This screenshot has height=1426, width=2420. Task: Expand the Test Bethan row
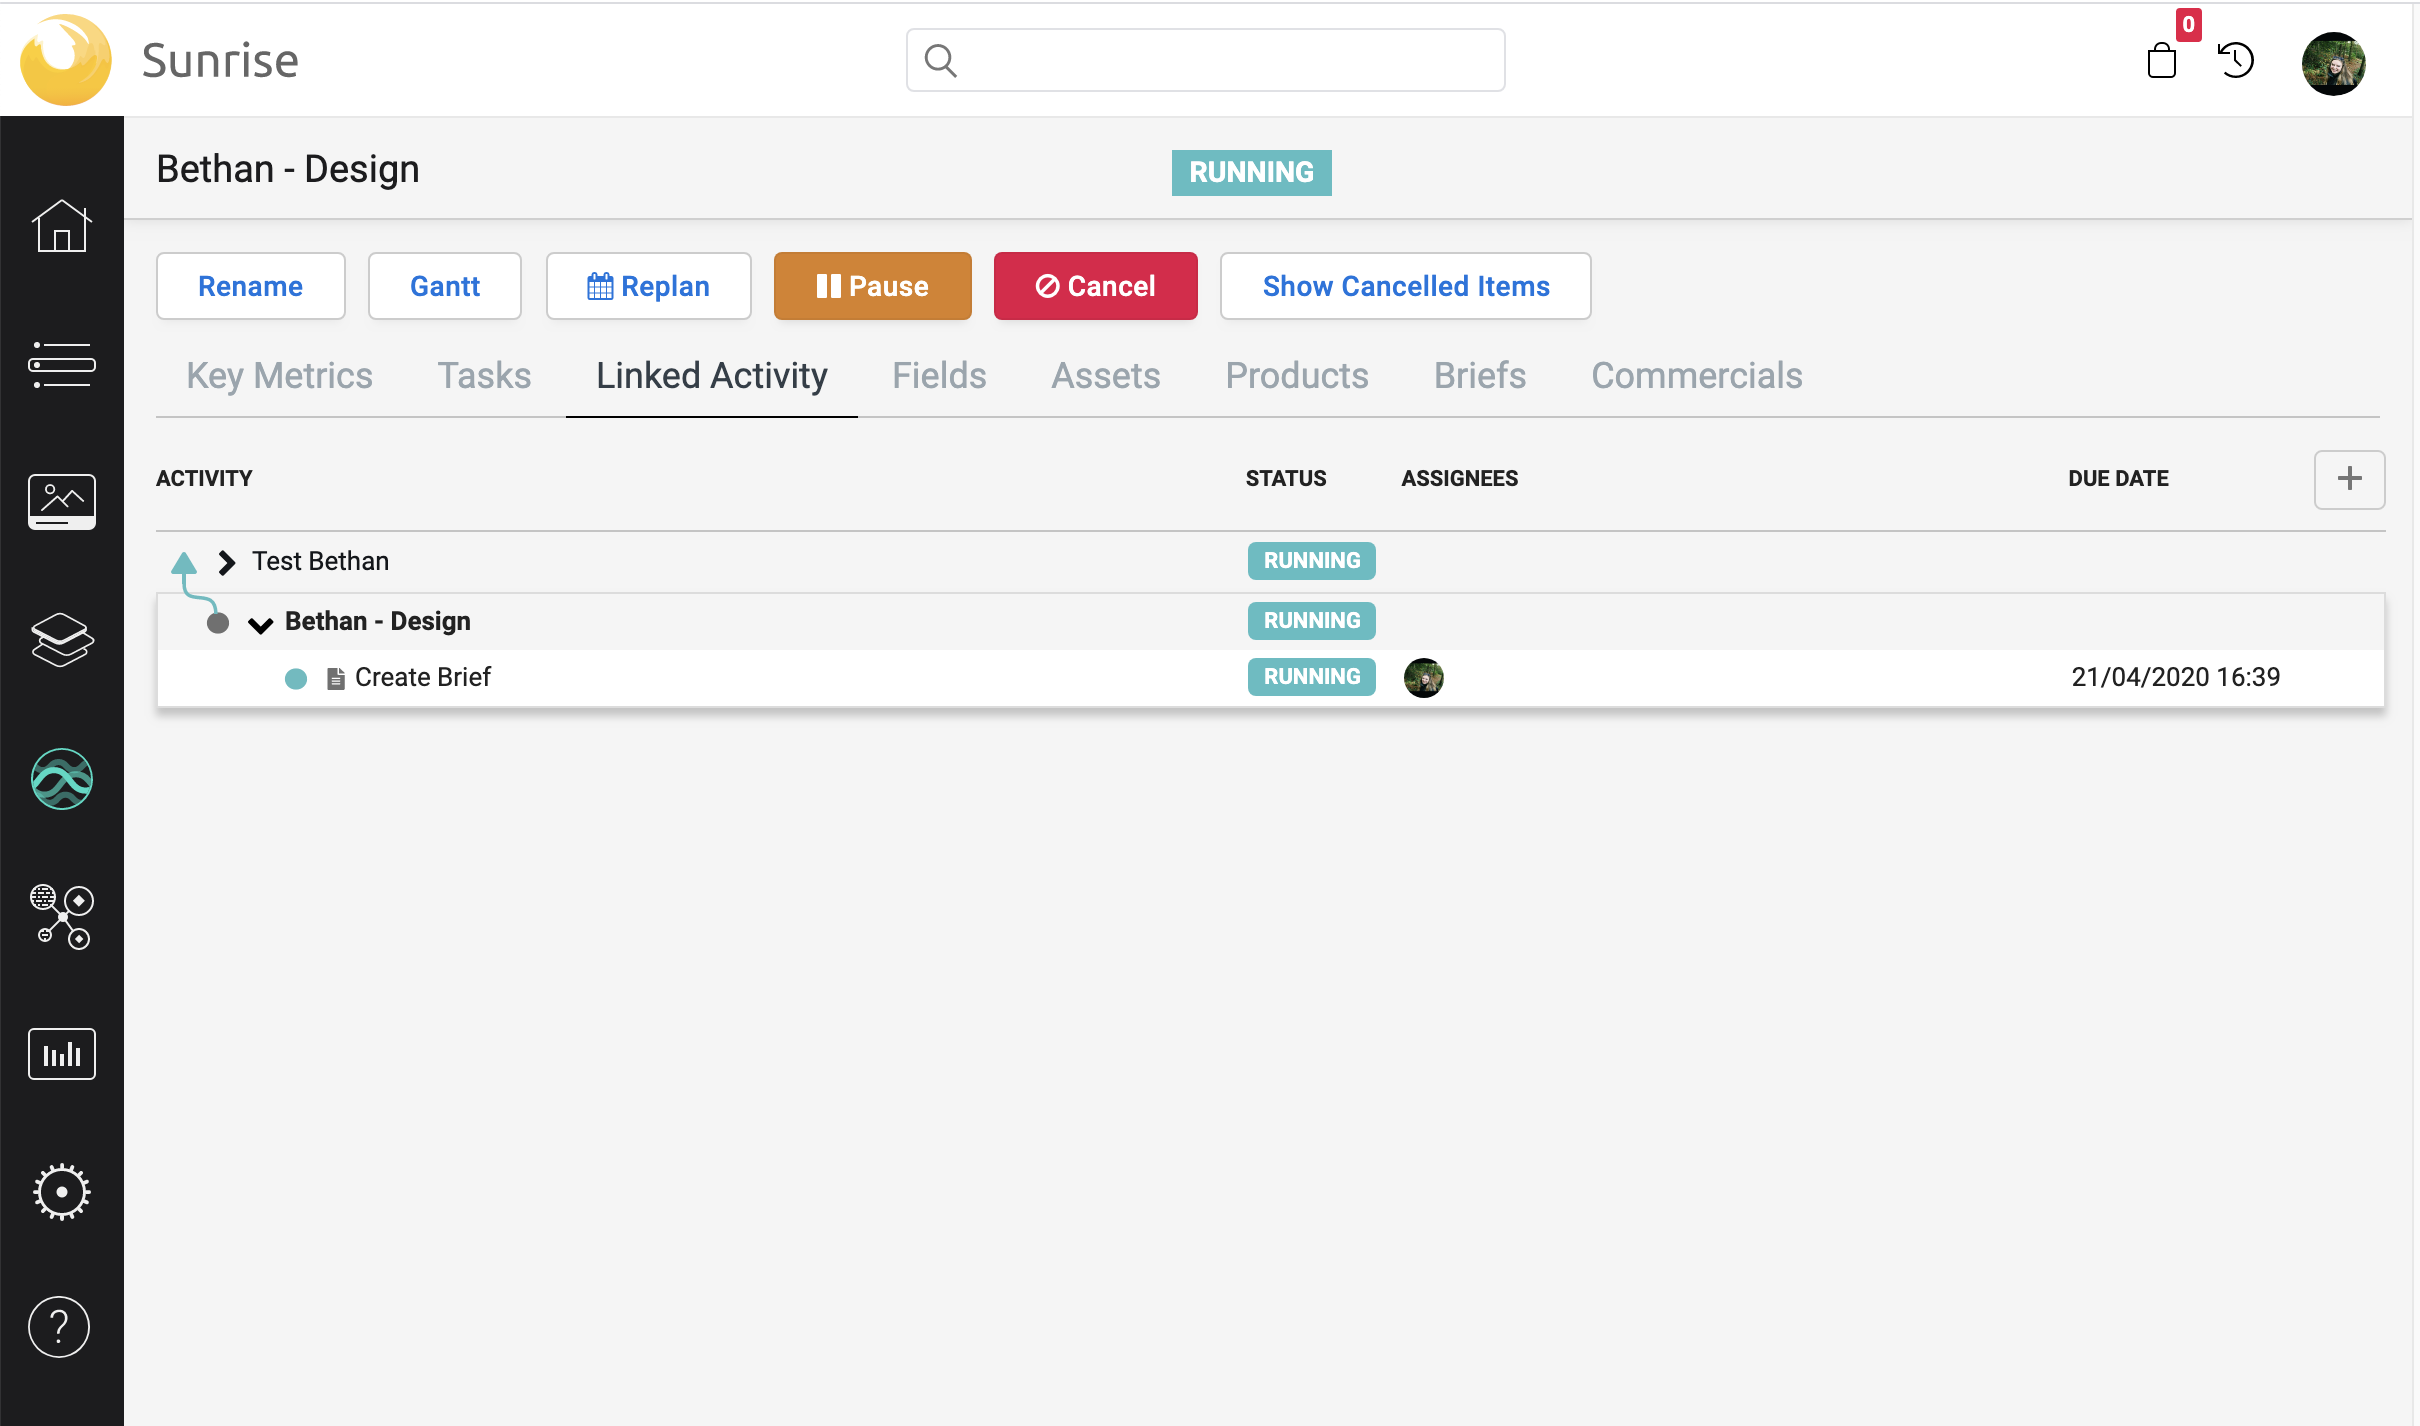pos(227,562)
